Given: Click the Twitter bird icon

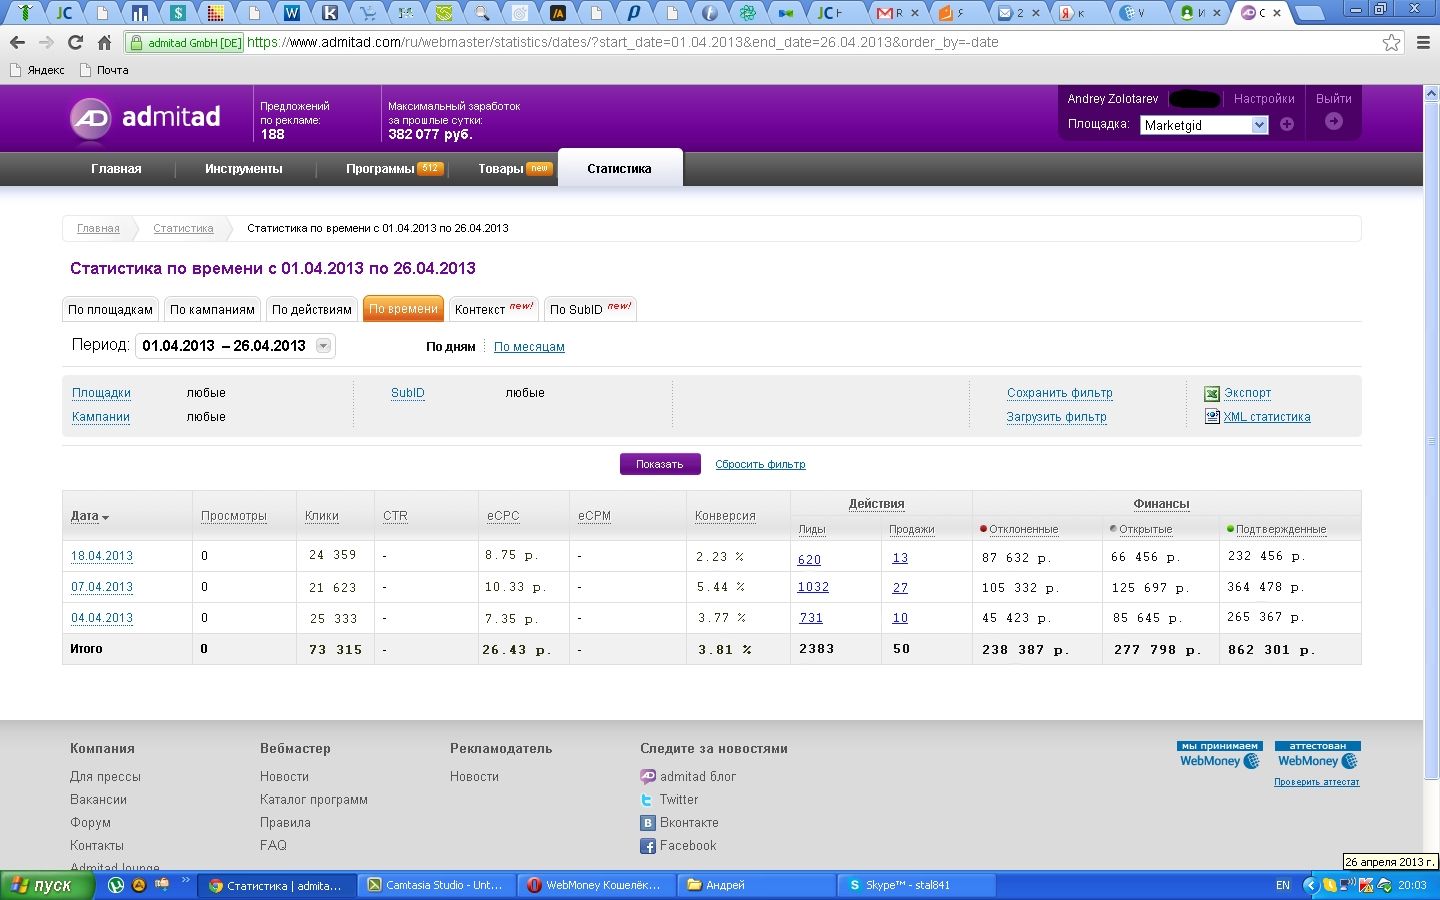Looking at the screenshot, I should pos(648,799).
